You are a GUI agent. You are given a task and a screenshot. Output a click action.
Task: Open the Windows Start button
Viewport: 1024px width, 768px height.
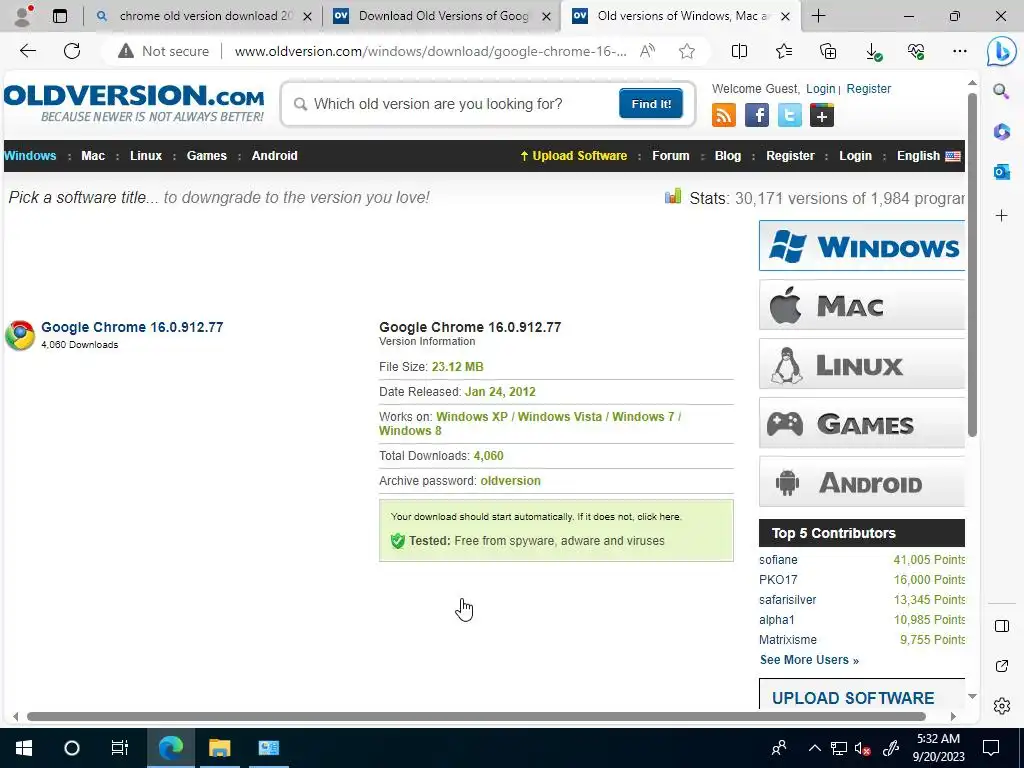click(24, 748)
